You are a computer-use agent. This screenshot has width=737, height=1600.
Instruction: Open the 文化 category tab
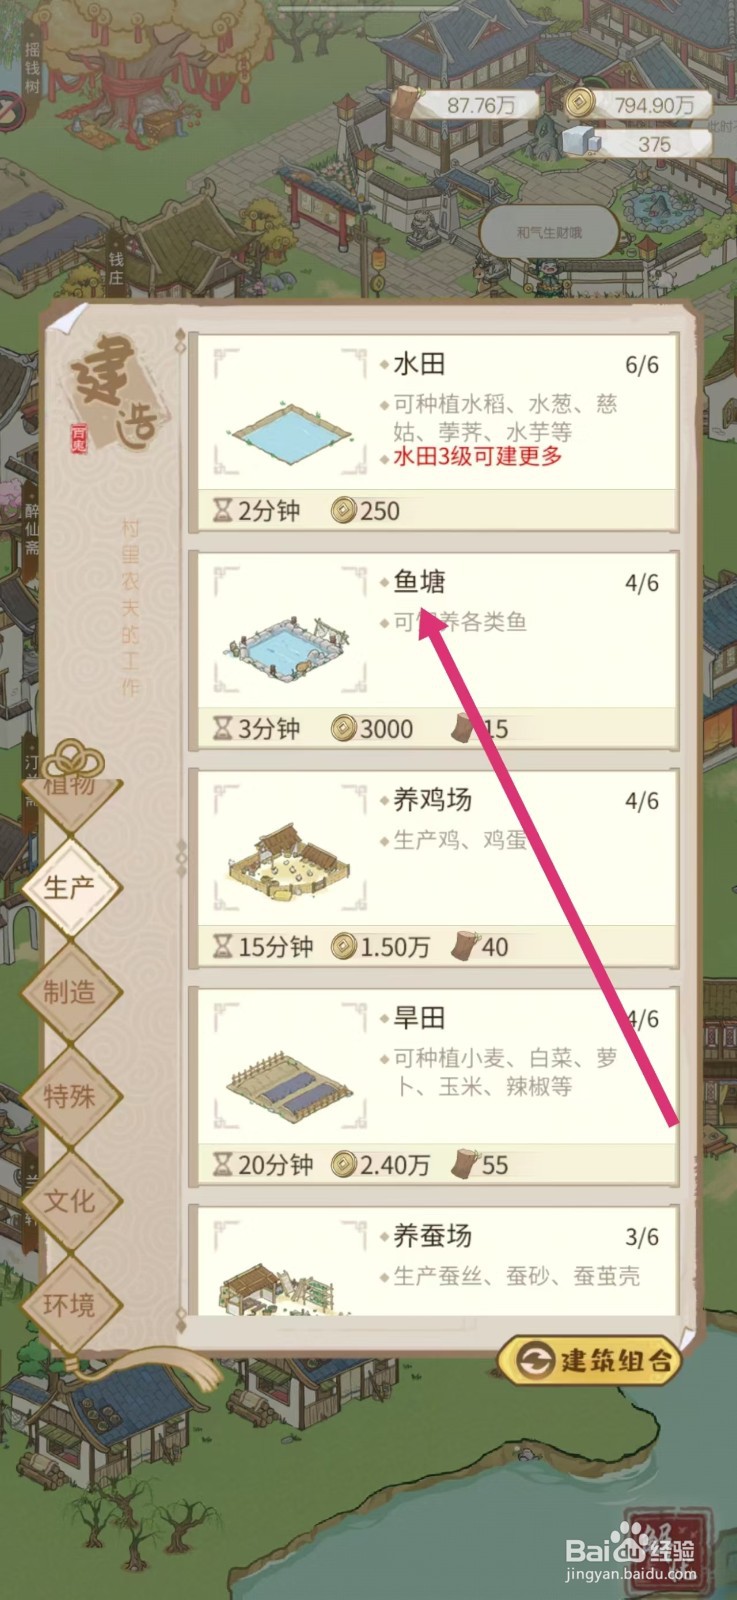pyautogui.click(x=71, y=1200)
